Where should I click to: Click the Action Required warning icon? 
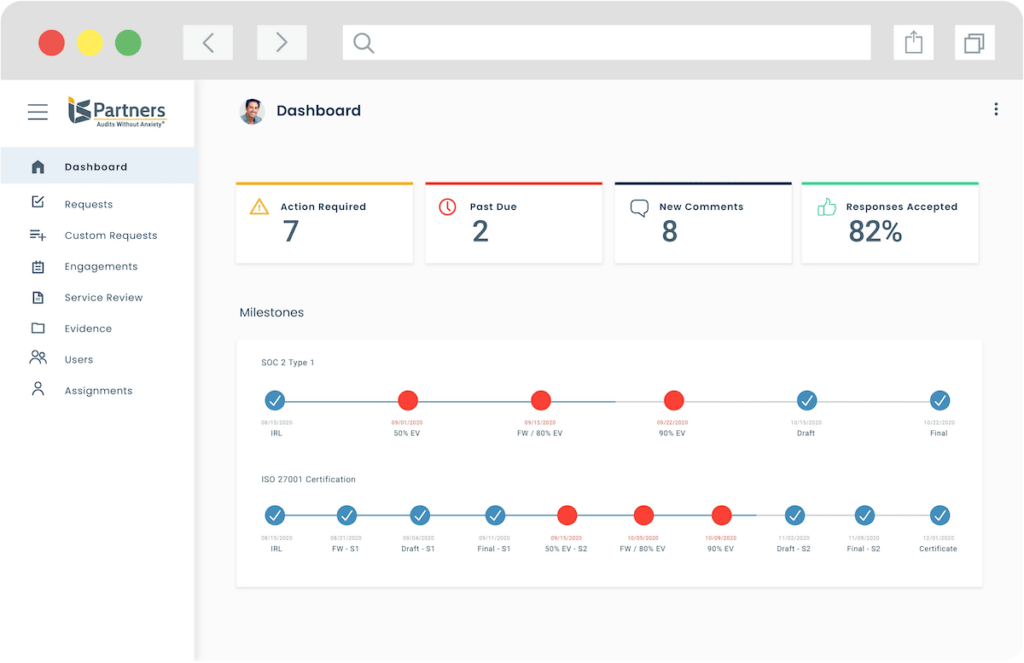[x=259, y=206]
